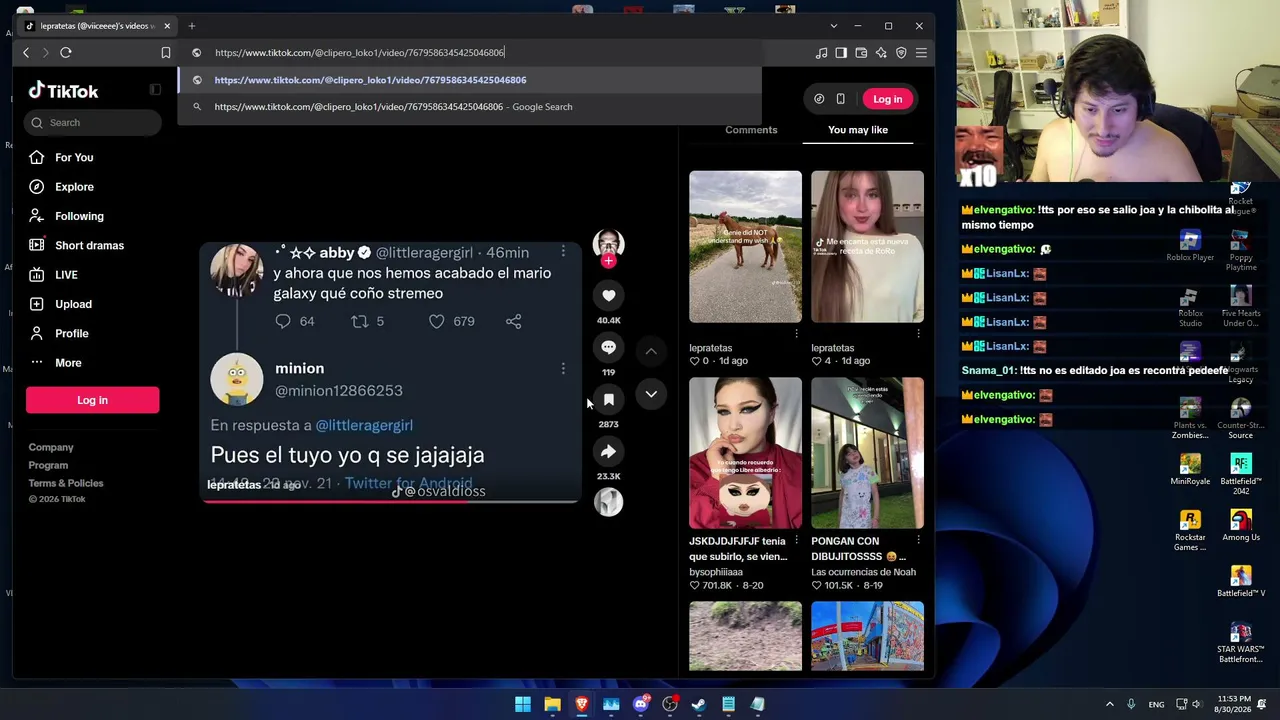Open the bysophiiiaaa creator link
This screenshot has height=720, width=1280.
[716, 572]
